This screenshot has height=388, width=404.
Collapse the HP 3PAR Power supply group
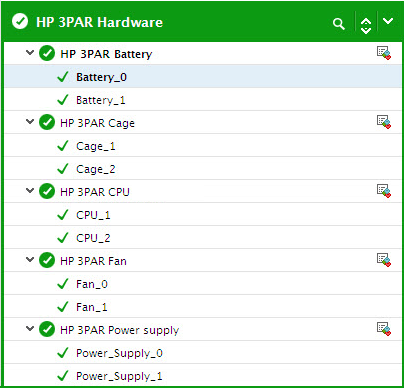(x=30, y=328)
